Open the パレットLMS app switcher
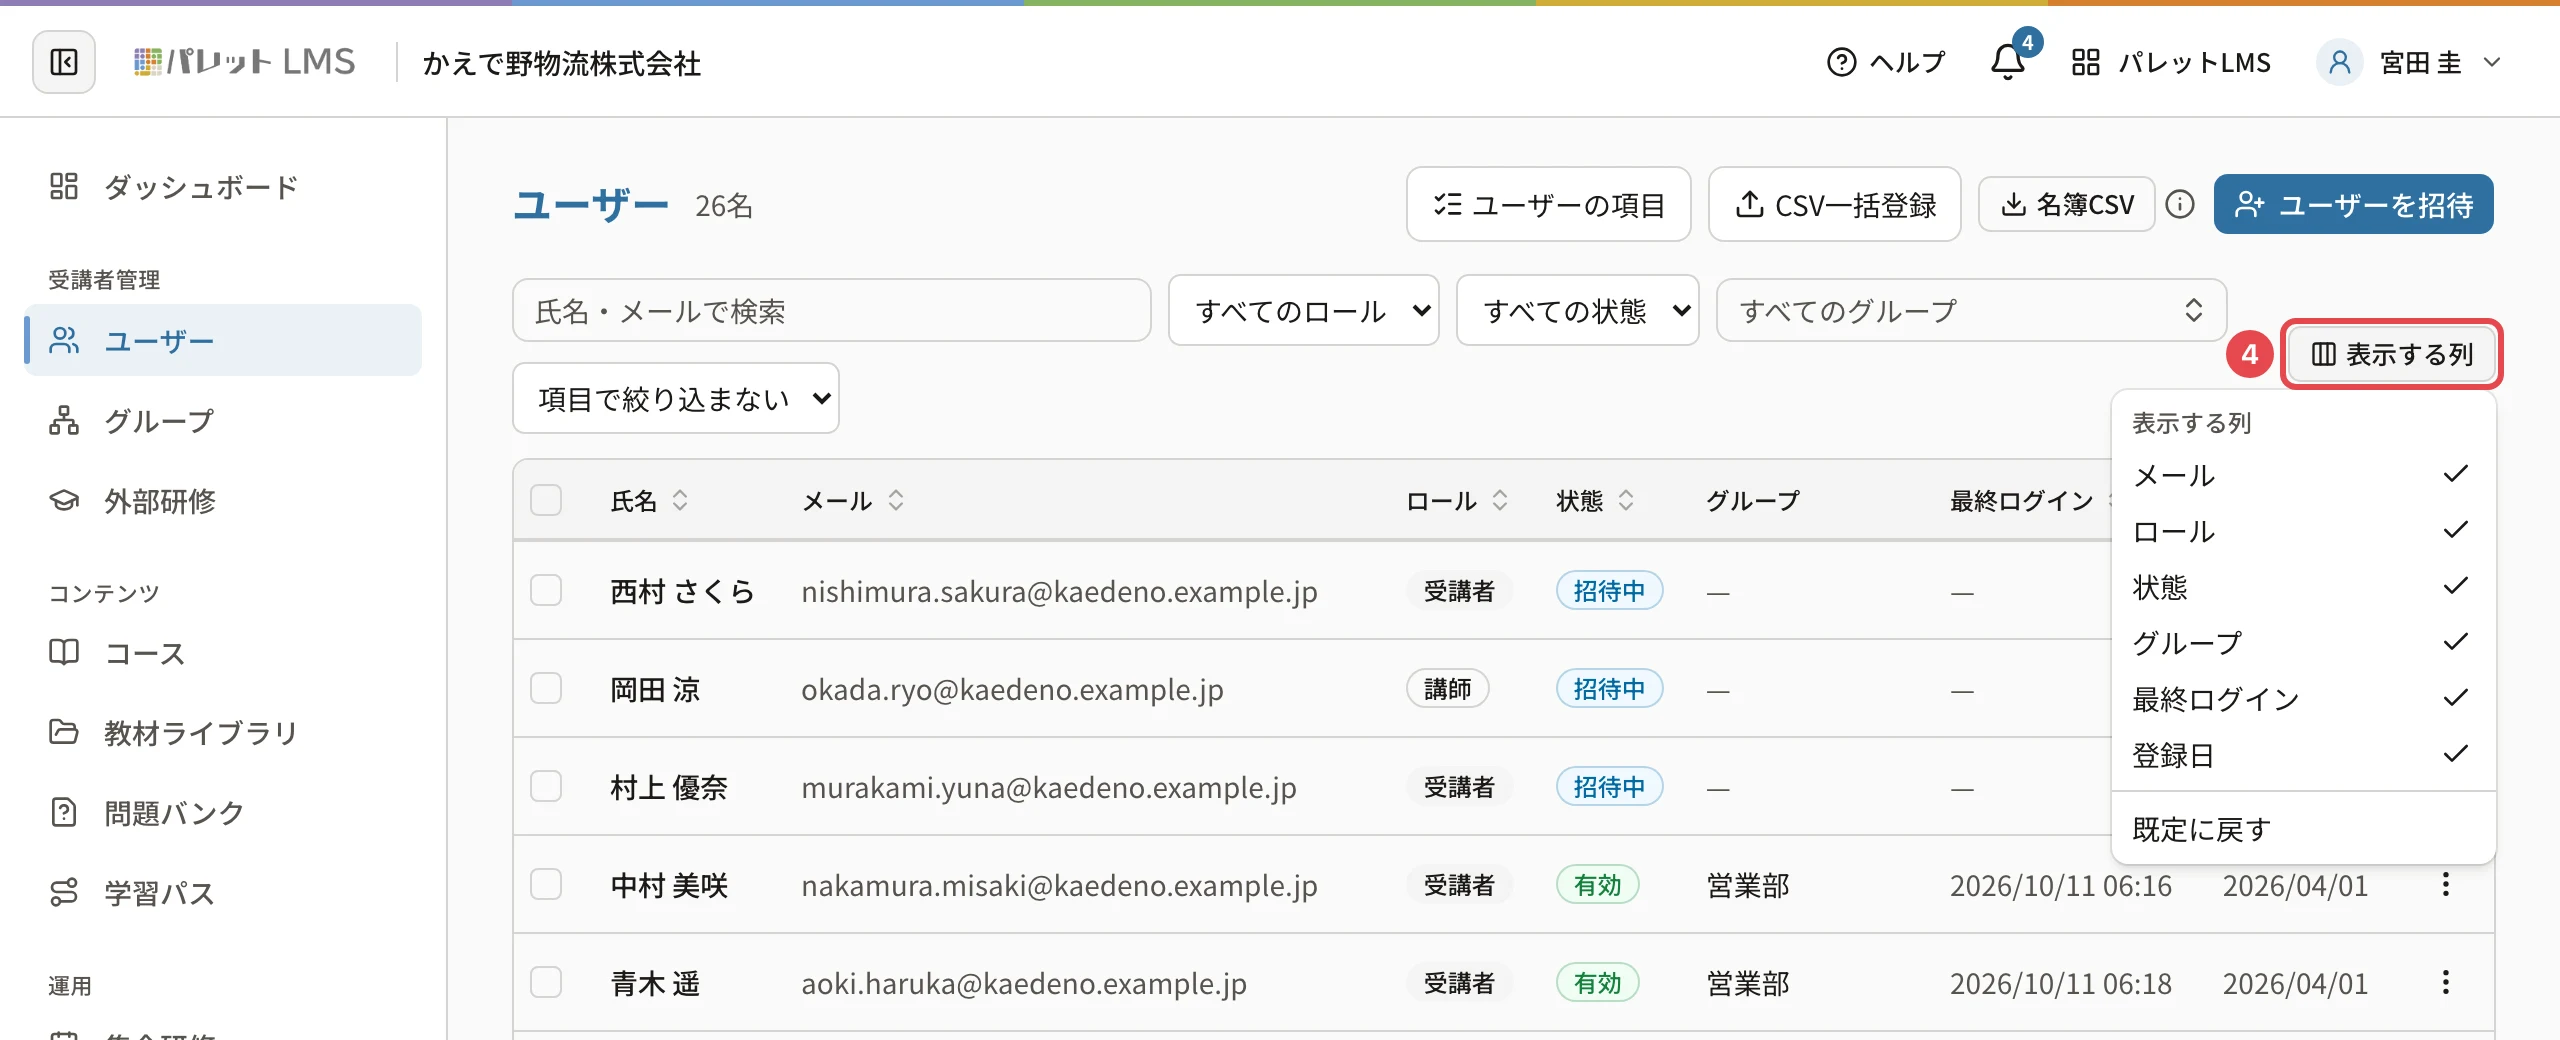The width and height of the screenshot is (2560, 1040). pos(2171,62)
